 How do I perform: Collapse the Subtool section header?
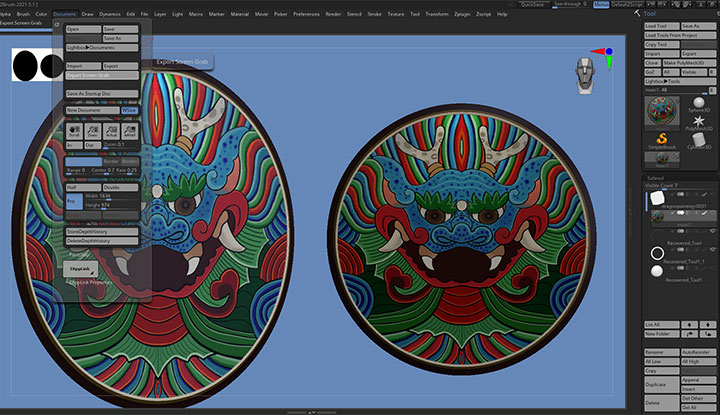click(x=656, y=178)
